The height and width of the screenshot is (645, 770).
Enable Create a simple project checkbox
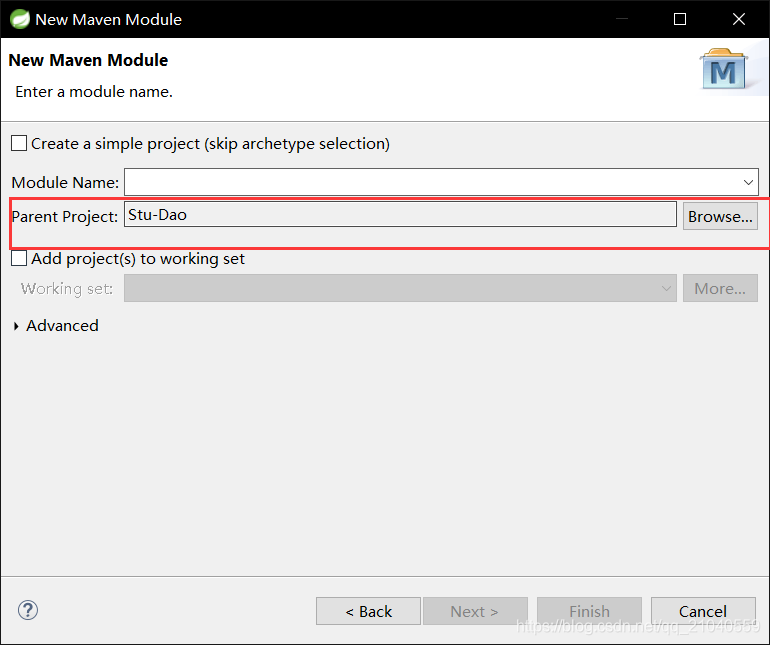pyautogui.click(x=19, y=143)
